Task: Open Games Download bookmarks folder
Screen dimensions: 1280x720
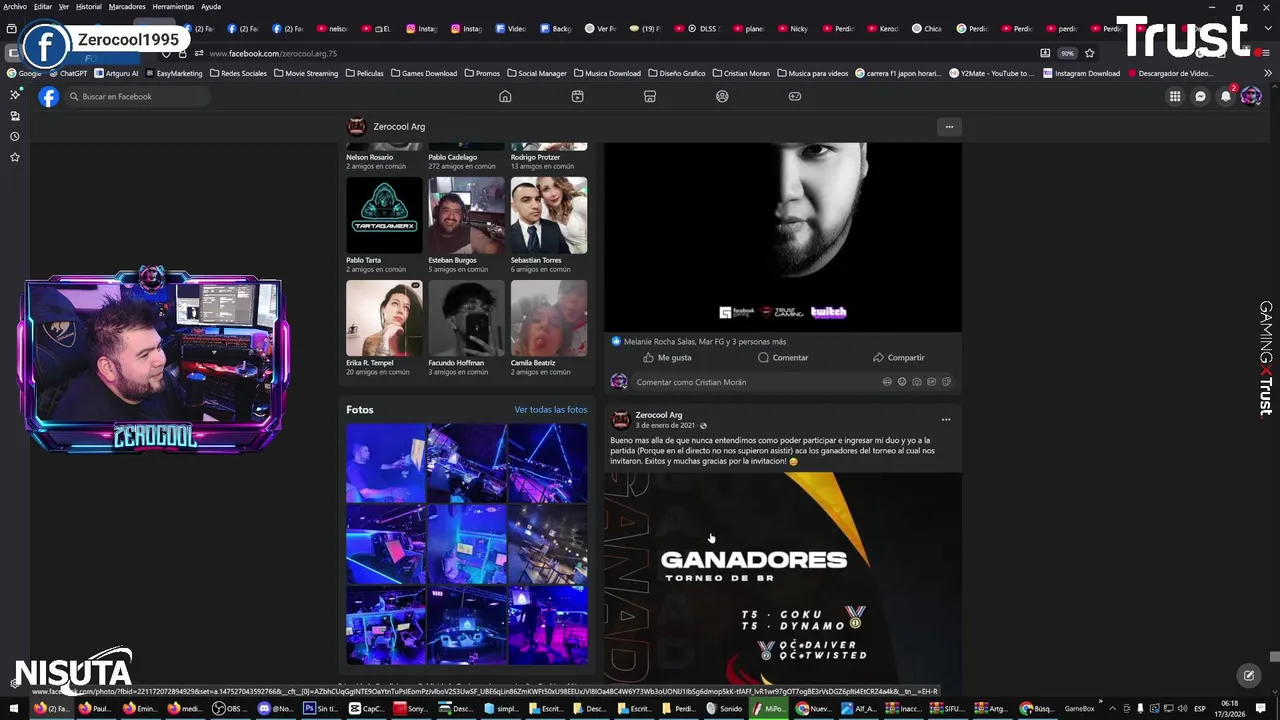Action: pyautogui.click(x=423, y=73)
